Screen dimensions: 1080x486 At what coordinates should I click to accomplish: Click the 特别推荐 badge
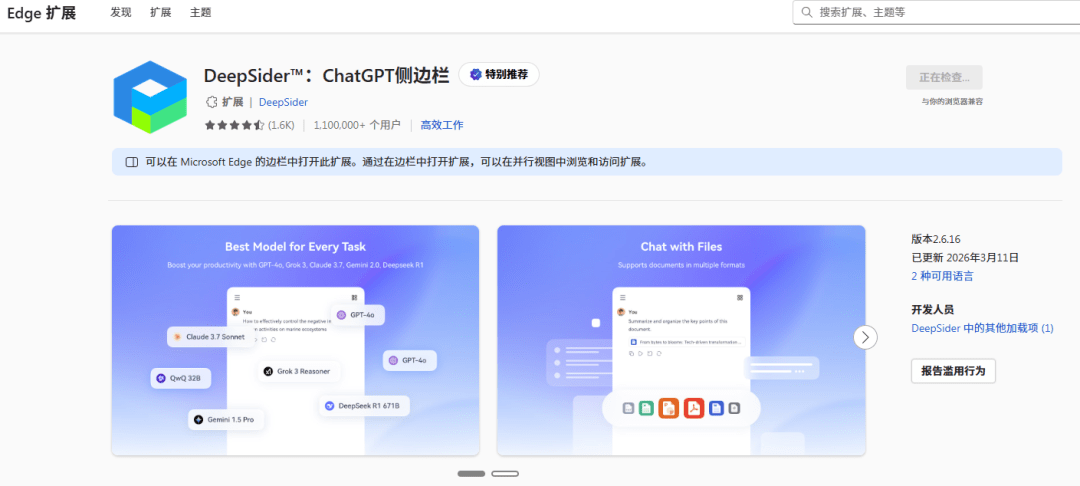click(x=499, y=74)
